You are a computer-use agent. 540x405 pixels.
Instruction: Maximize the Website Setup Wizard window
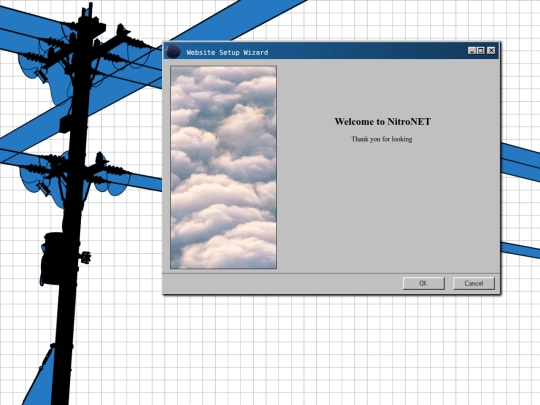tap(480, 51)
